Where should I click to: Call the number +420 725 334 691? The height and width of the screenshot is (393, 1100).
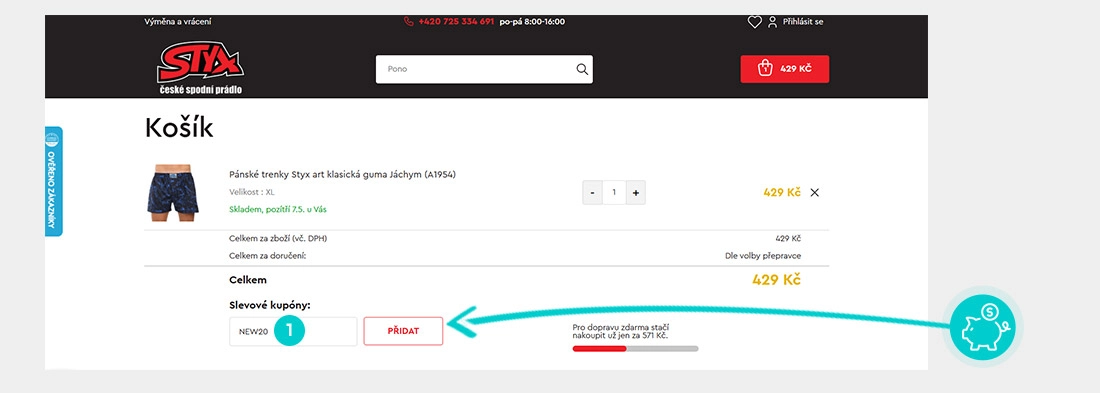[456, 22]
